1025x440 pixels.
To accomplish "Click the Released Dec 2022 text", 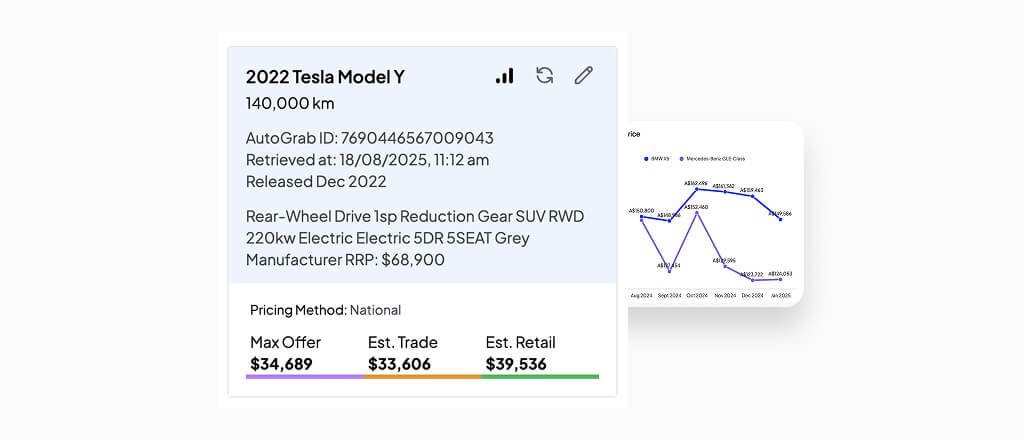I will pyautogui.click(x=316, y=181).
